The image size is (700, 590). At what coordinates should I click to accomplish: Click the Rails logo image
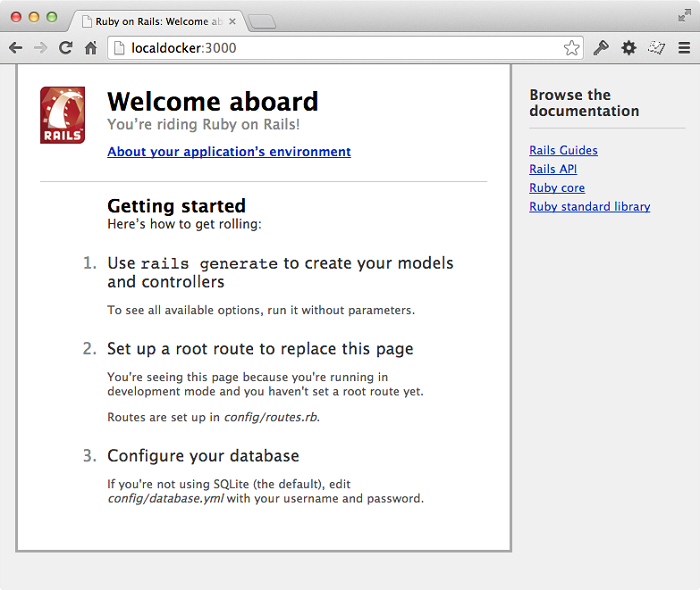(x=62, y=115)
